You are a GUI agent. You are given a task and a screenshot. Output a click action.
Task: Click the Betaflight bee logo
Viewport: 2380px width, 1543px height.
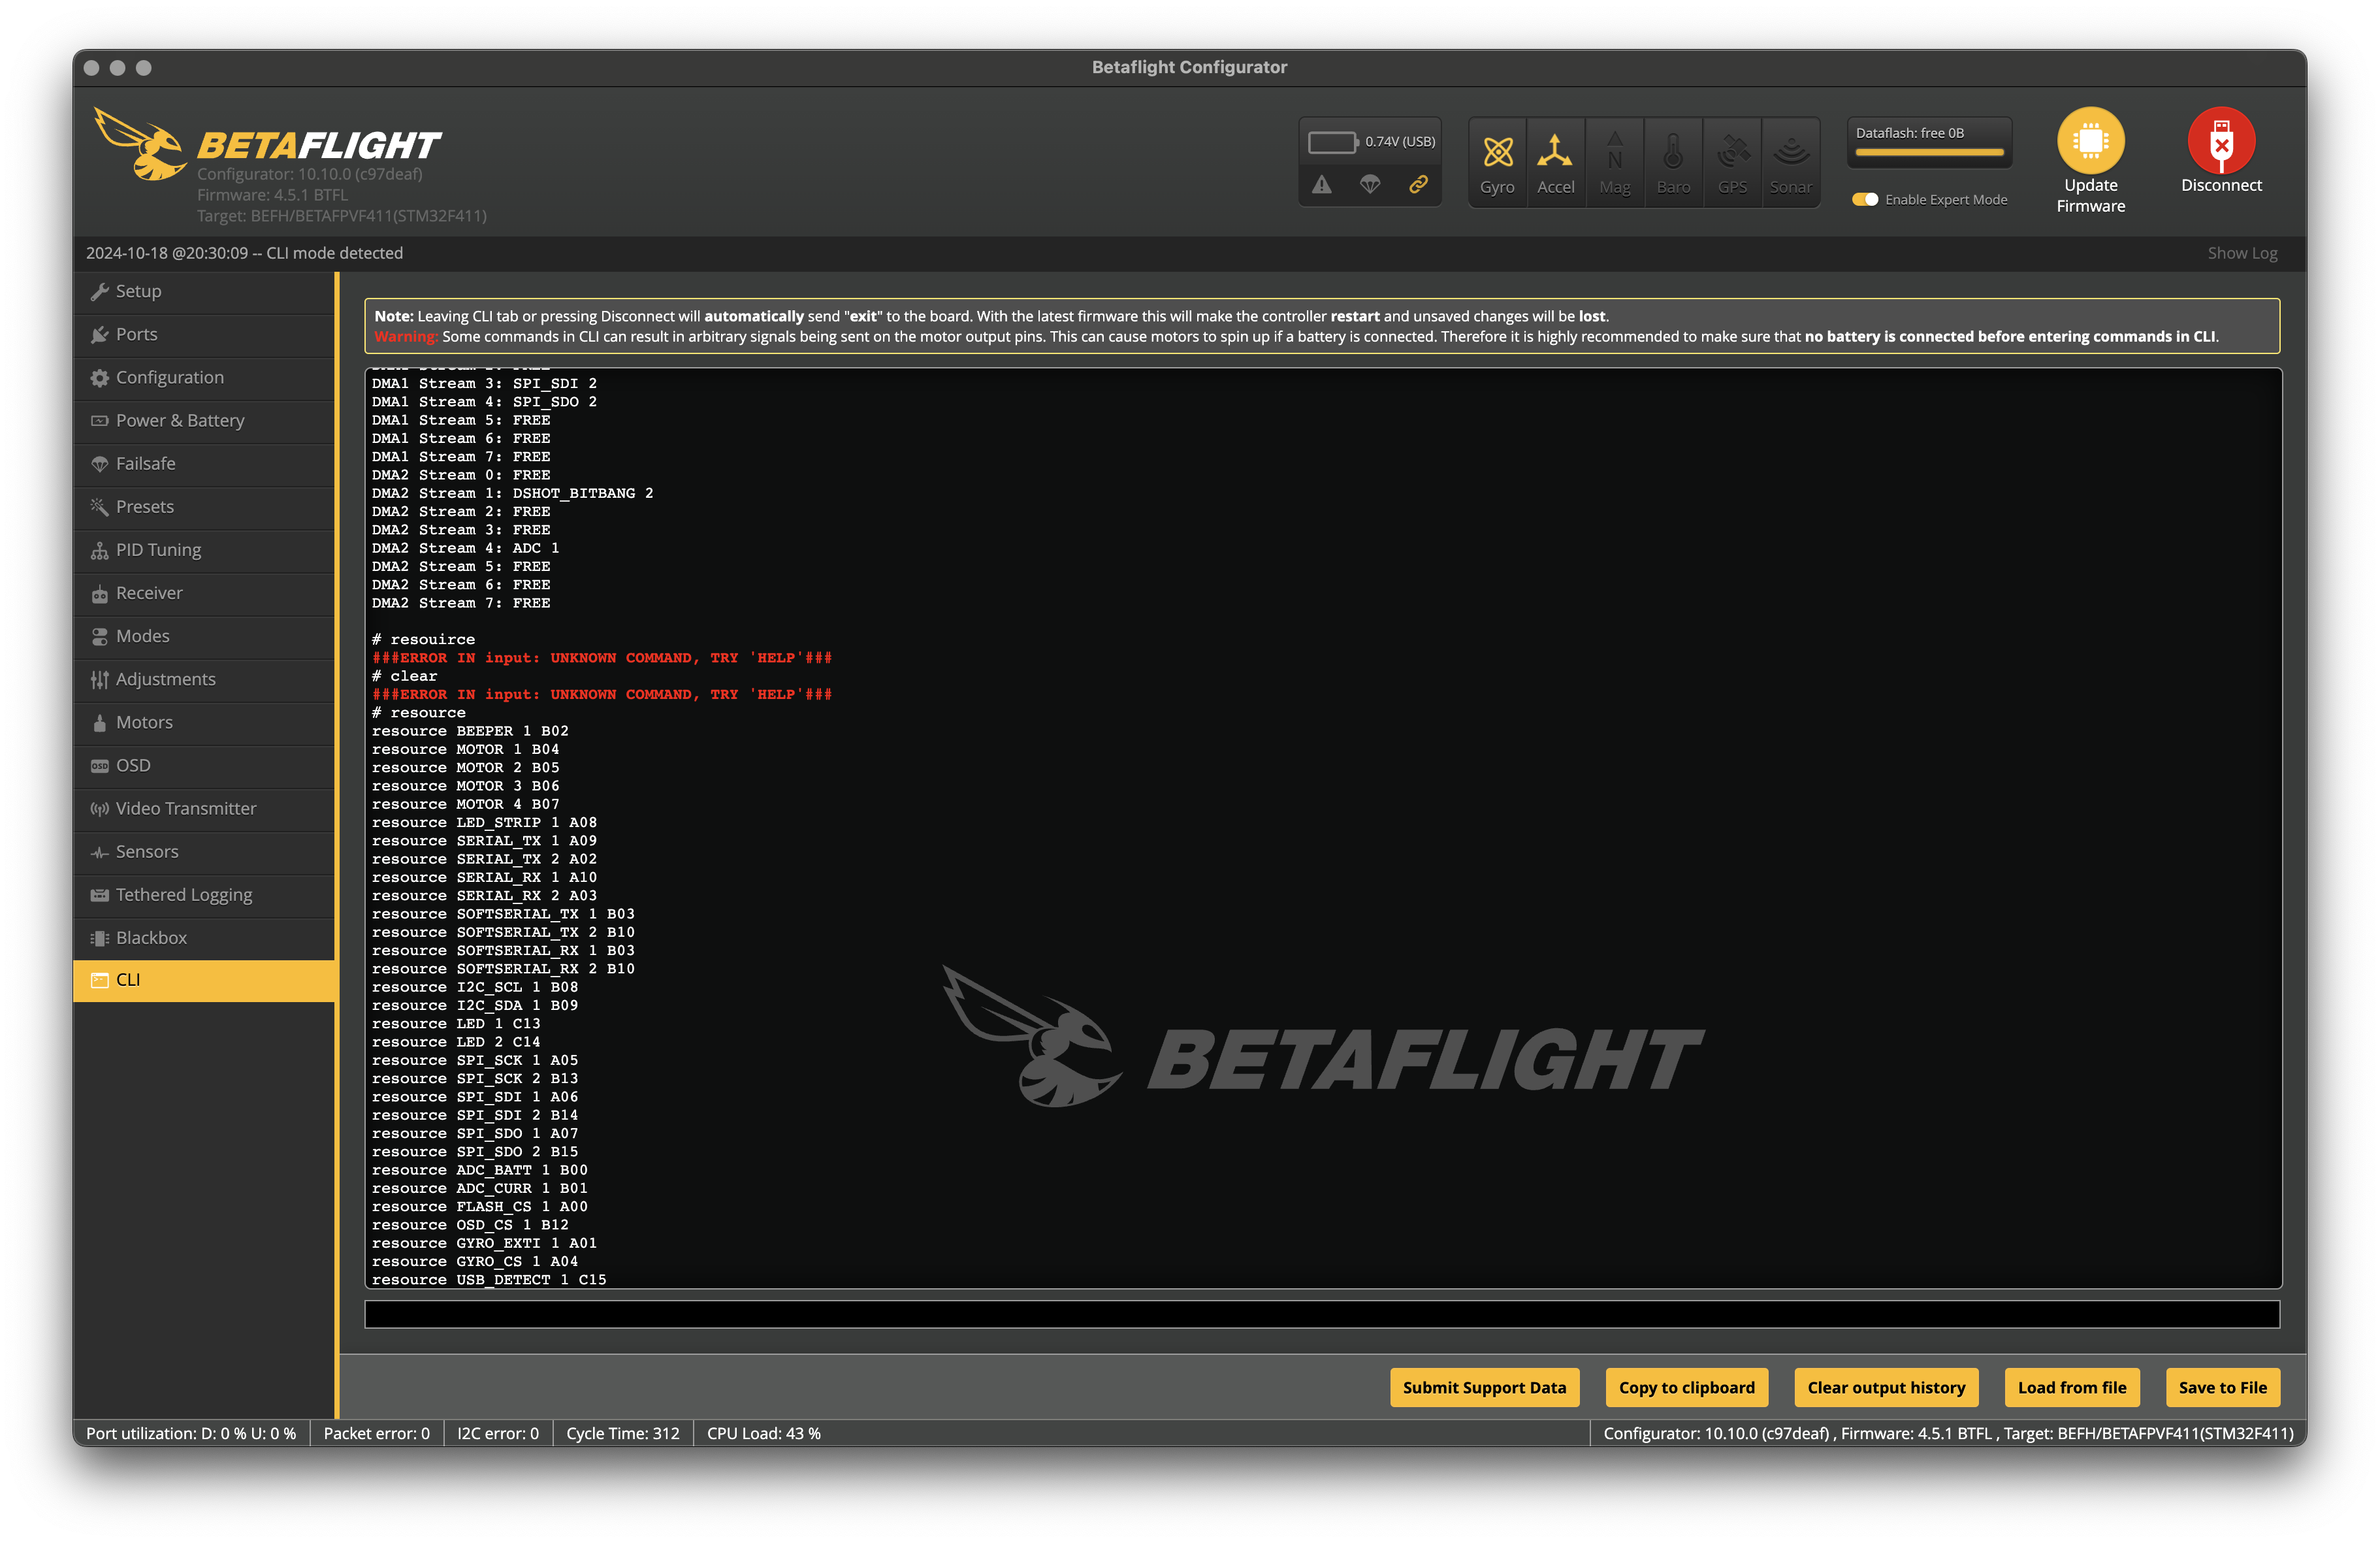click(139, 144)
